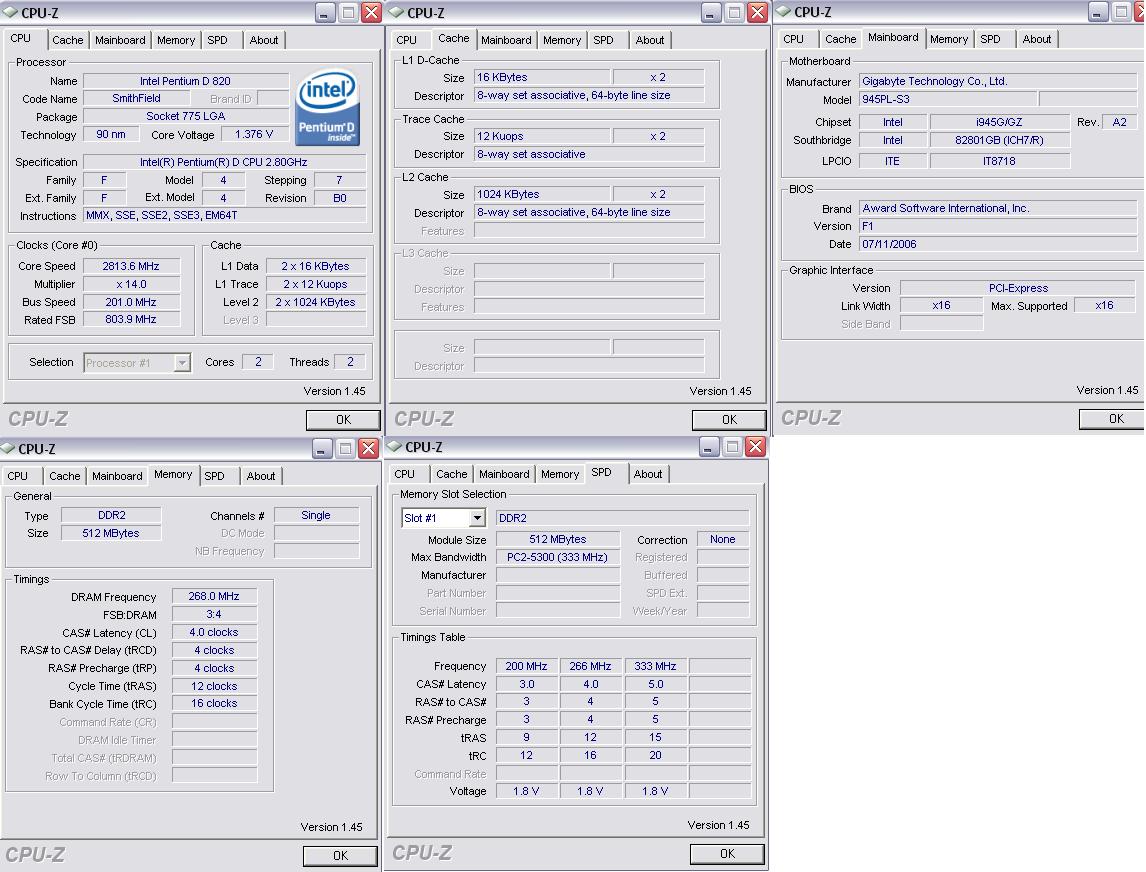Open Memory tab in the Memory Slot Selection window

(x=560, y=474)
